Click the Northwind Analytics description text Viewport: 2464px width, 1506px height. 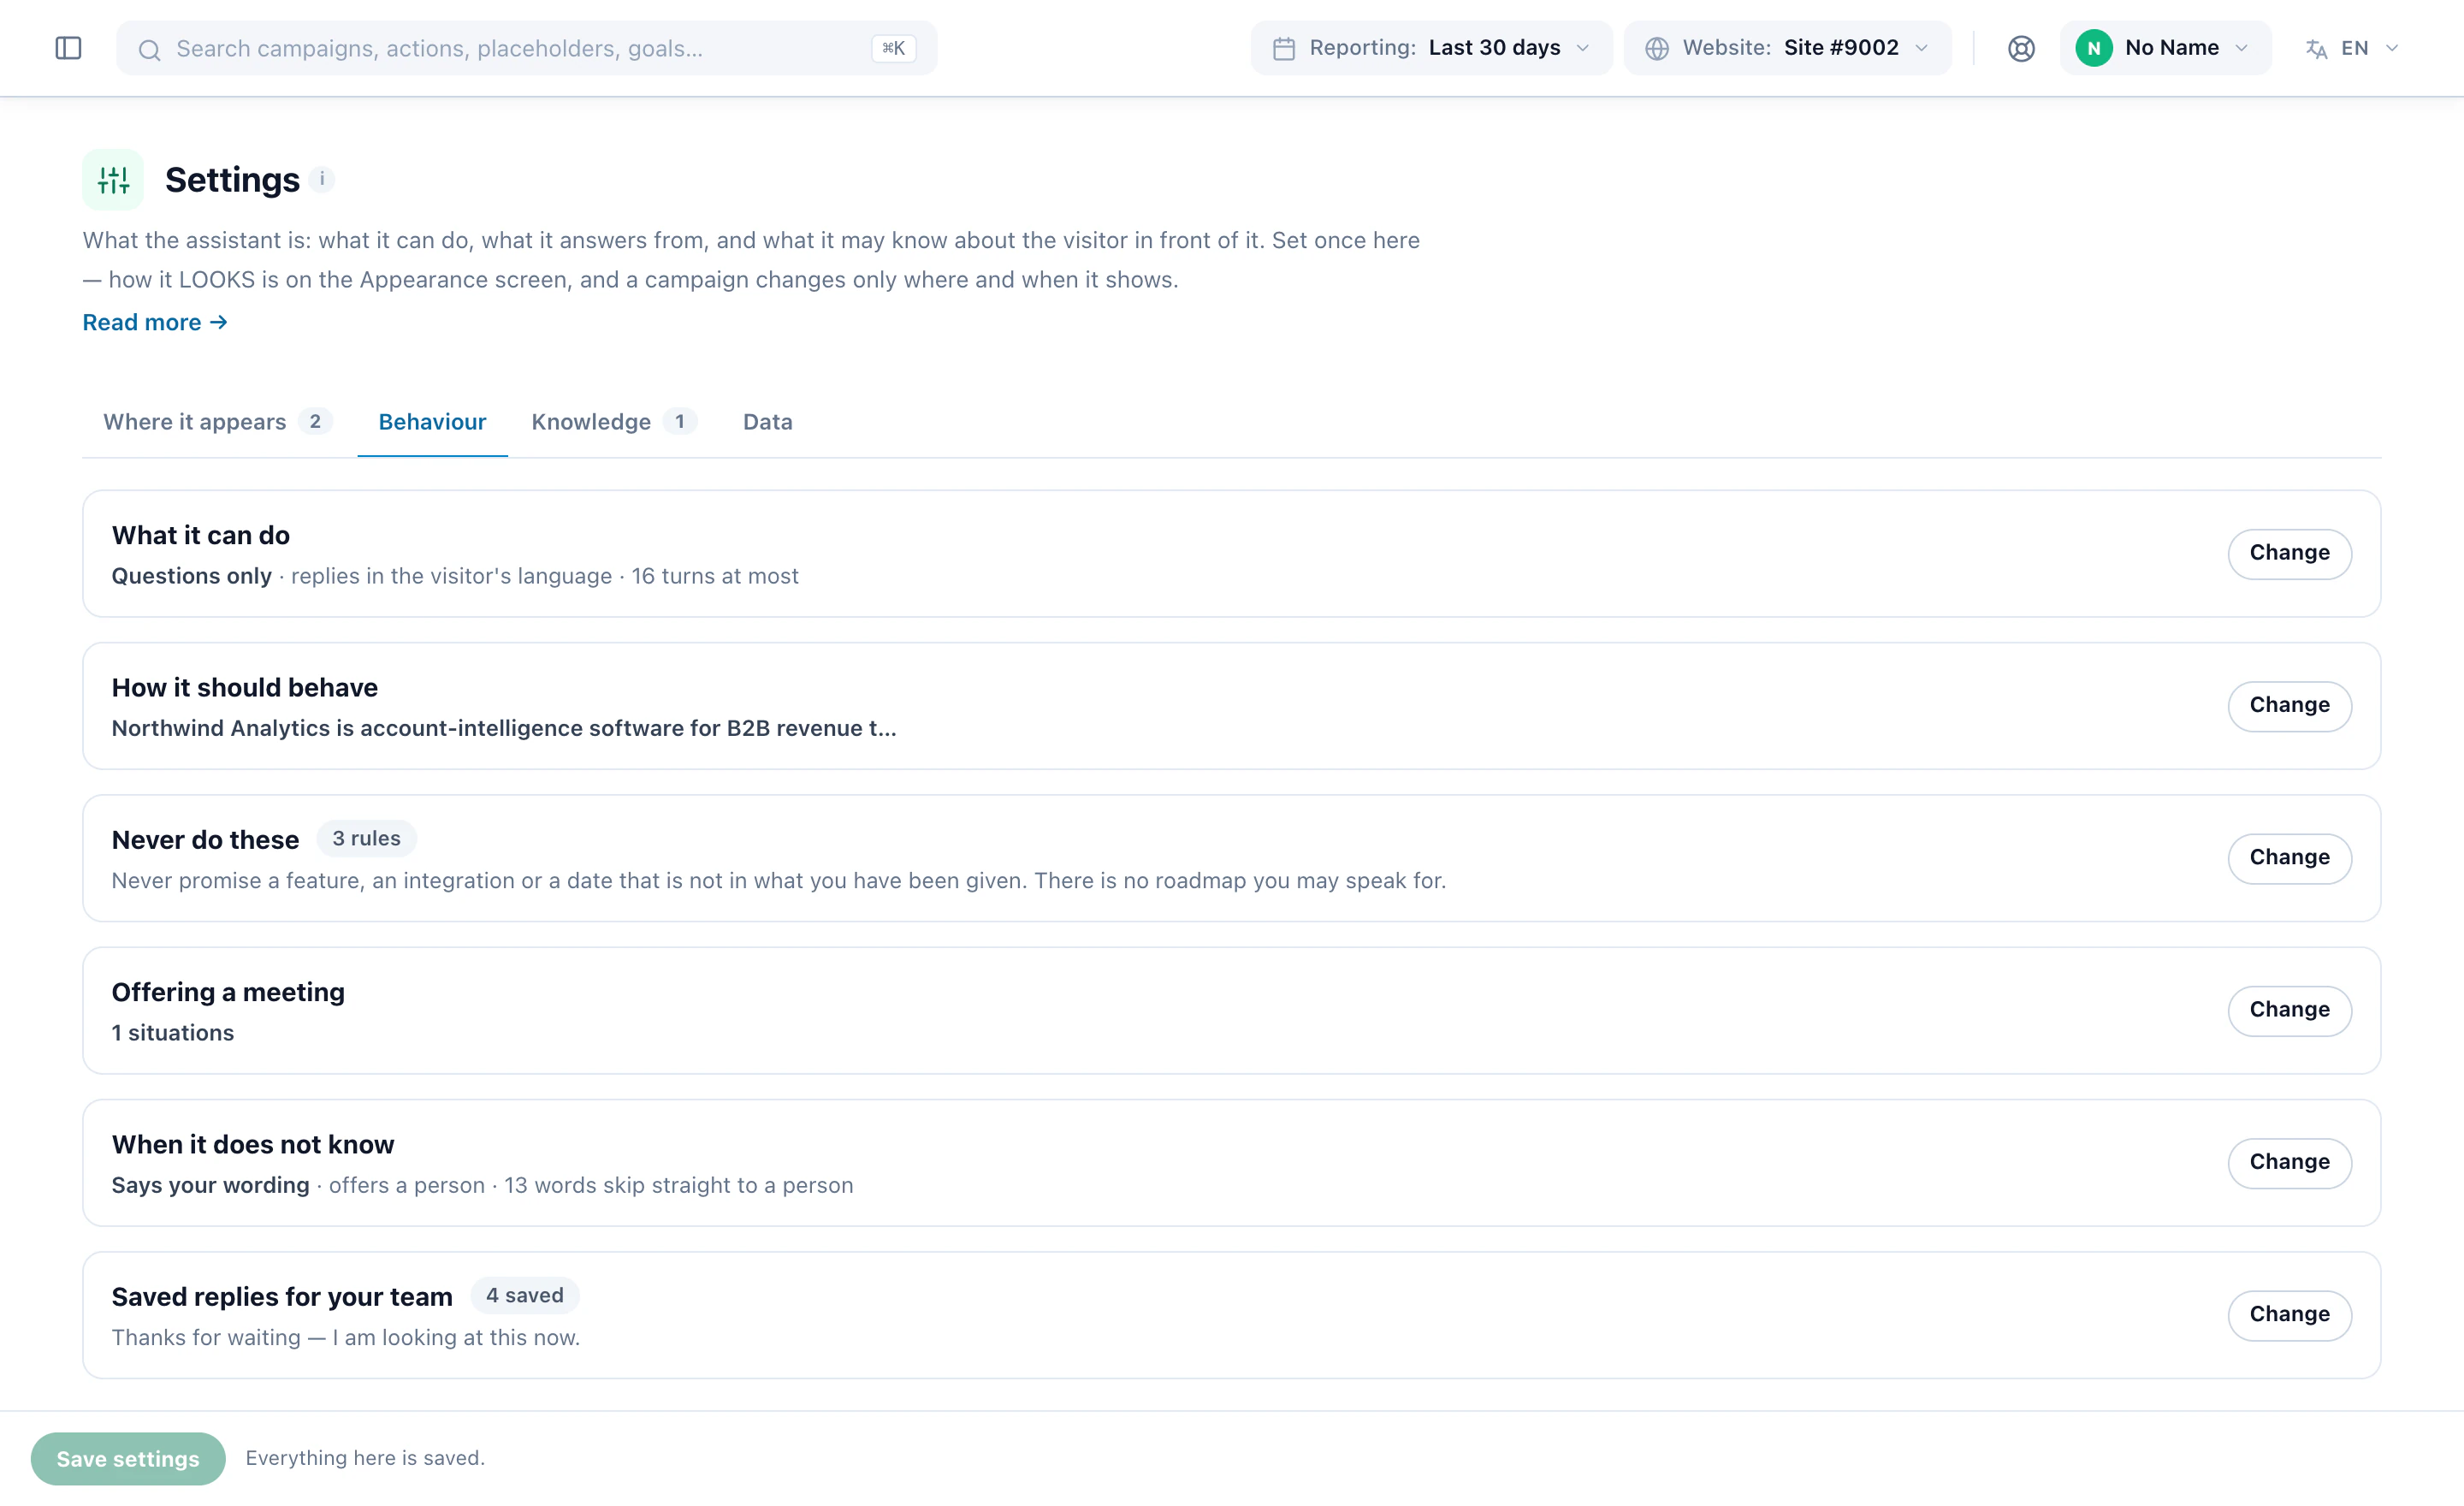pyautogui.click(x=504, y=728)
